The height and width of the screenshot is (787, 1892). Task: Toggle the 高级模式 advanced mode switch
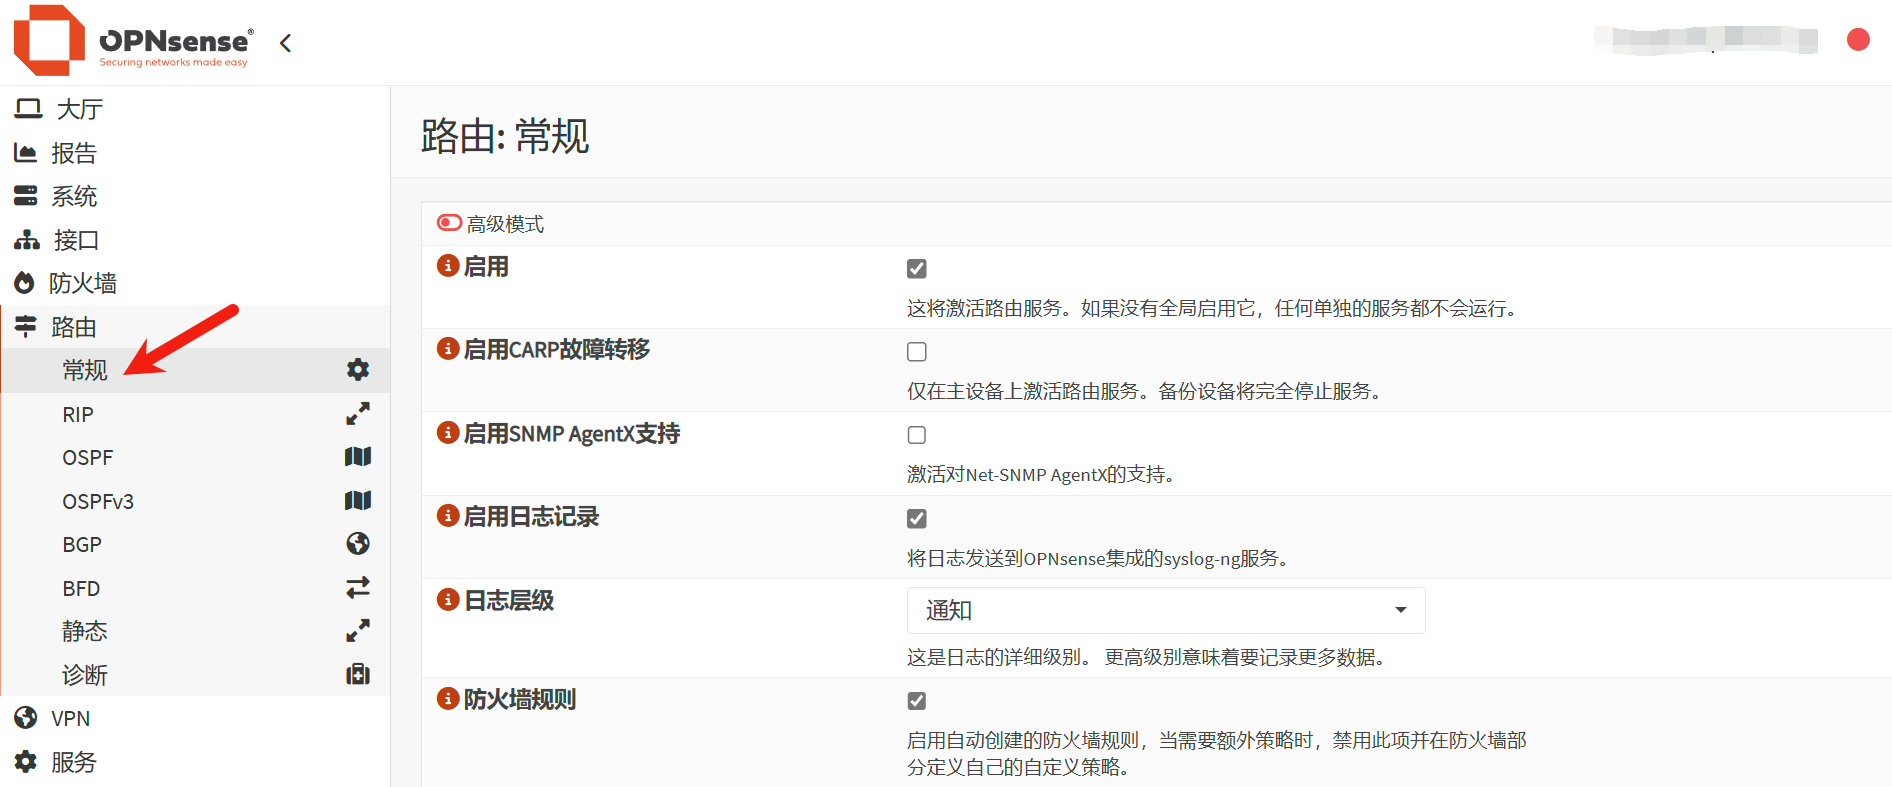pyautogui.click(x=449, y=223)
